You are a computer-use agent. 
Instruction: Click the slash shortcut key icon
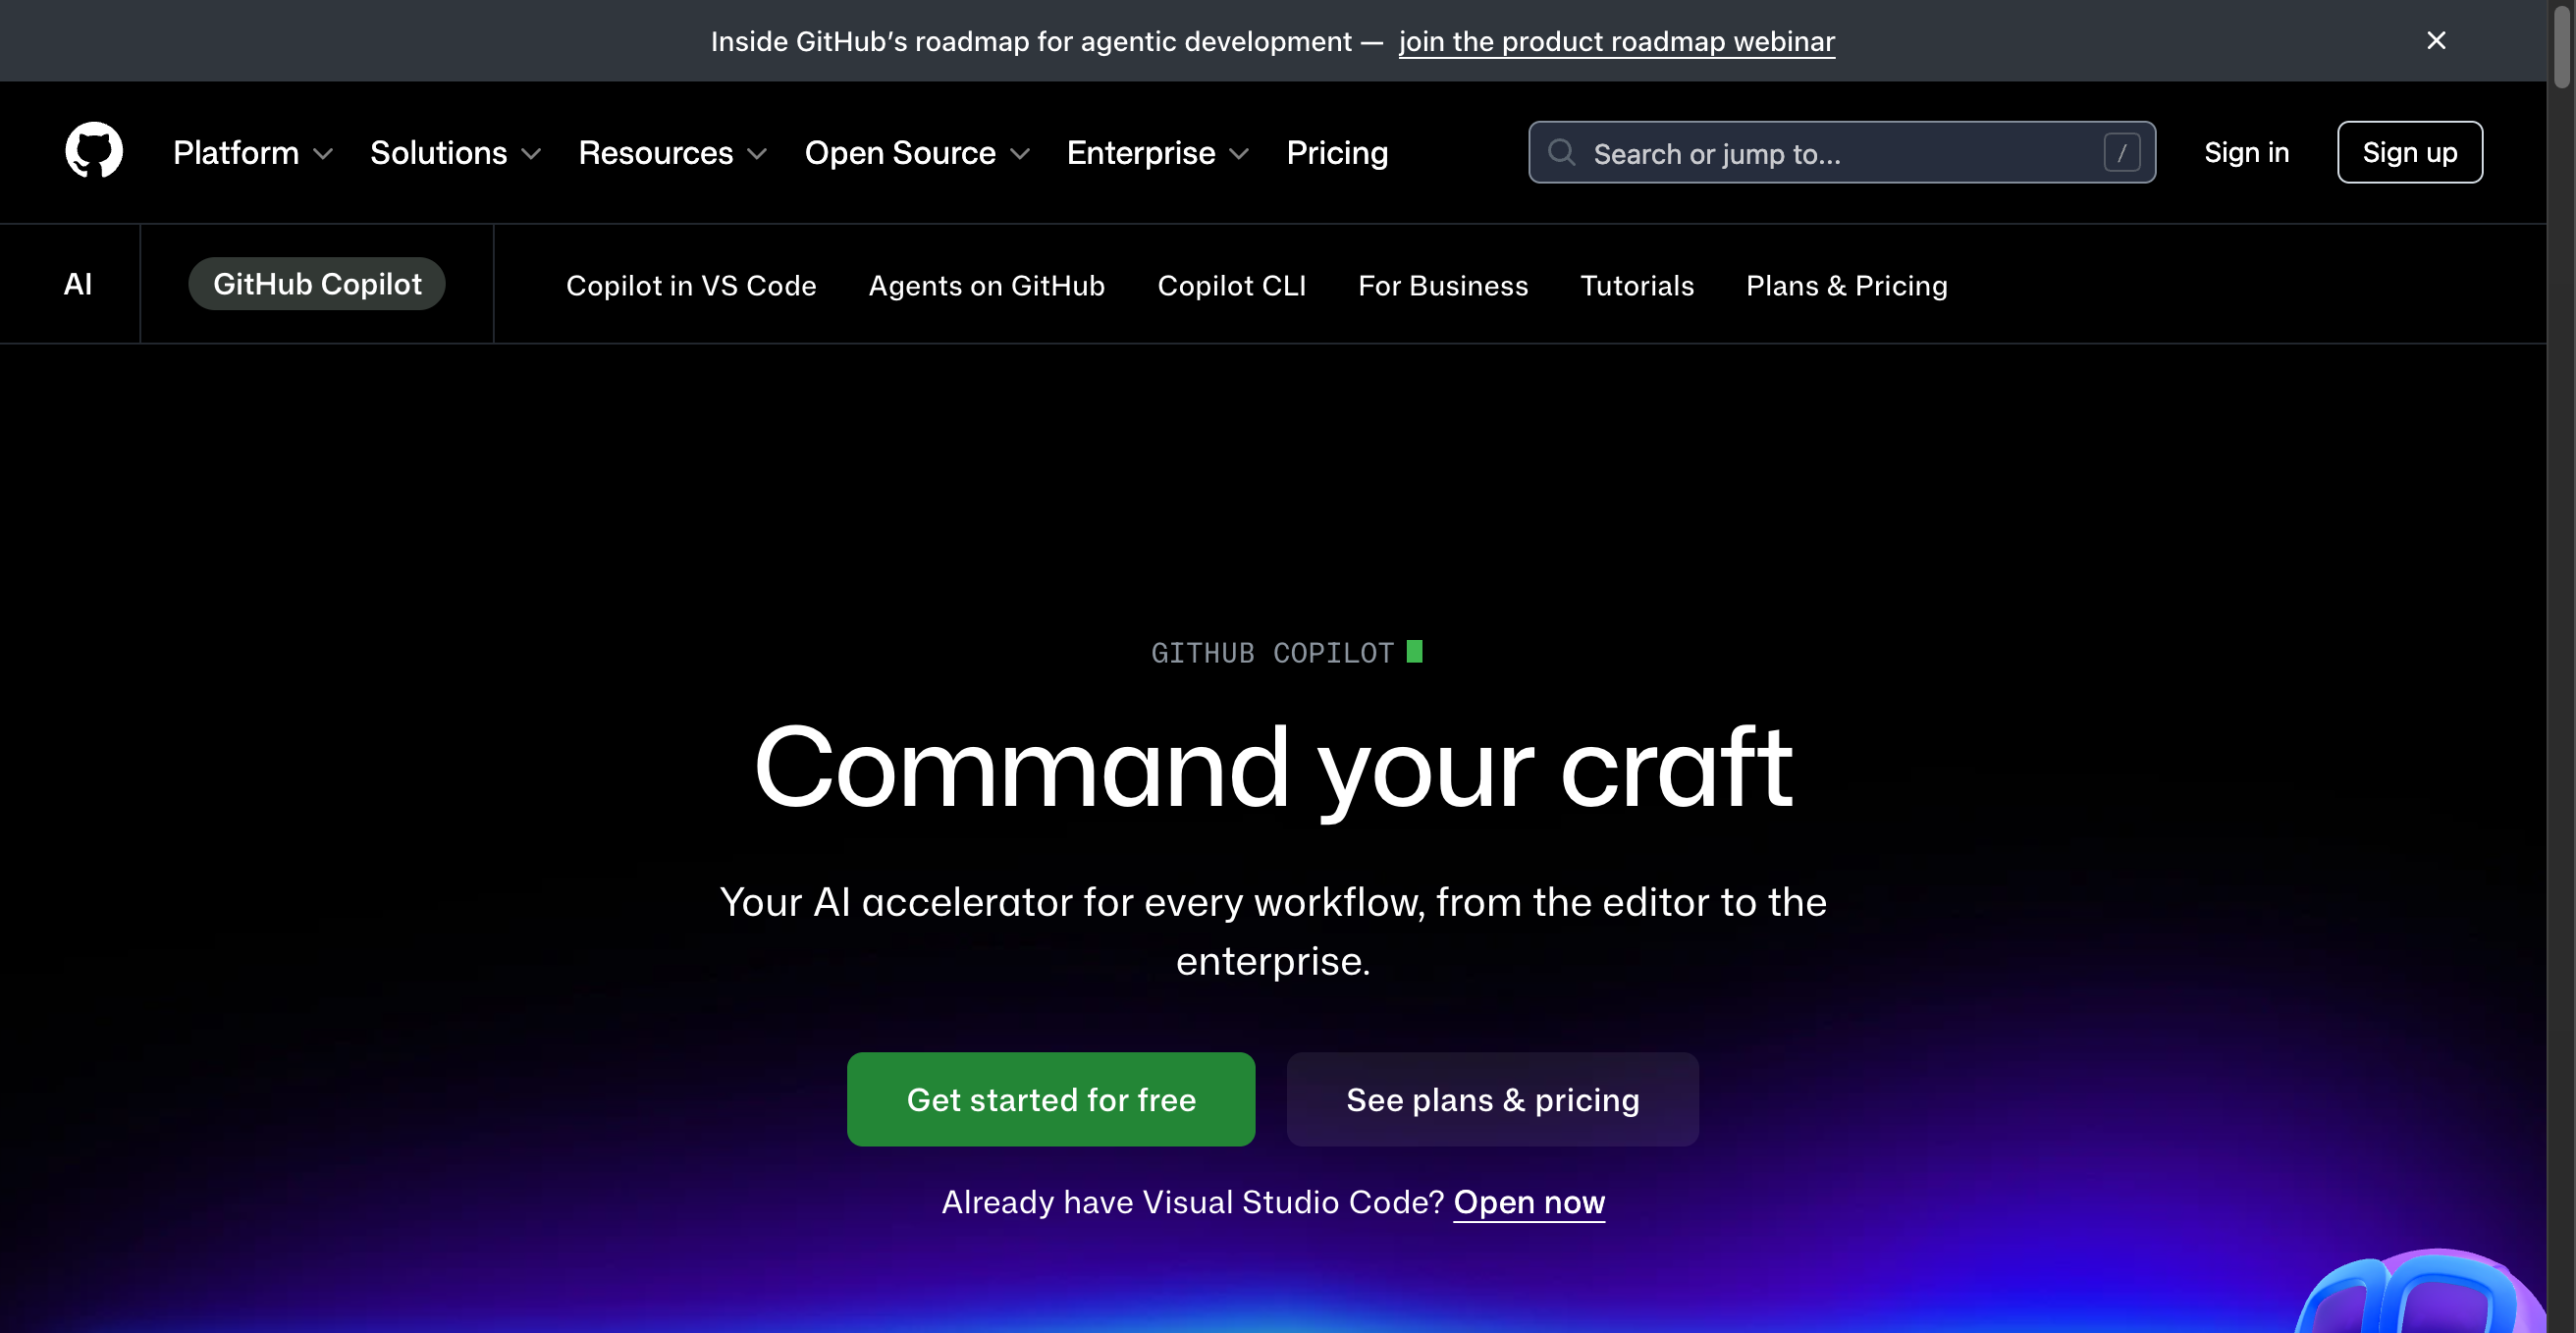[x=2121, y=153]
